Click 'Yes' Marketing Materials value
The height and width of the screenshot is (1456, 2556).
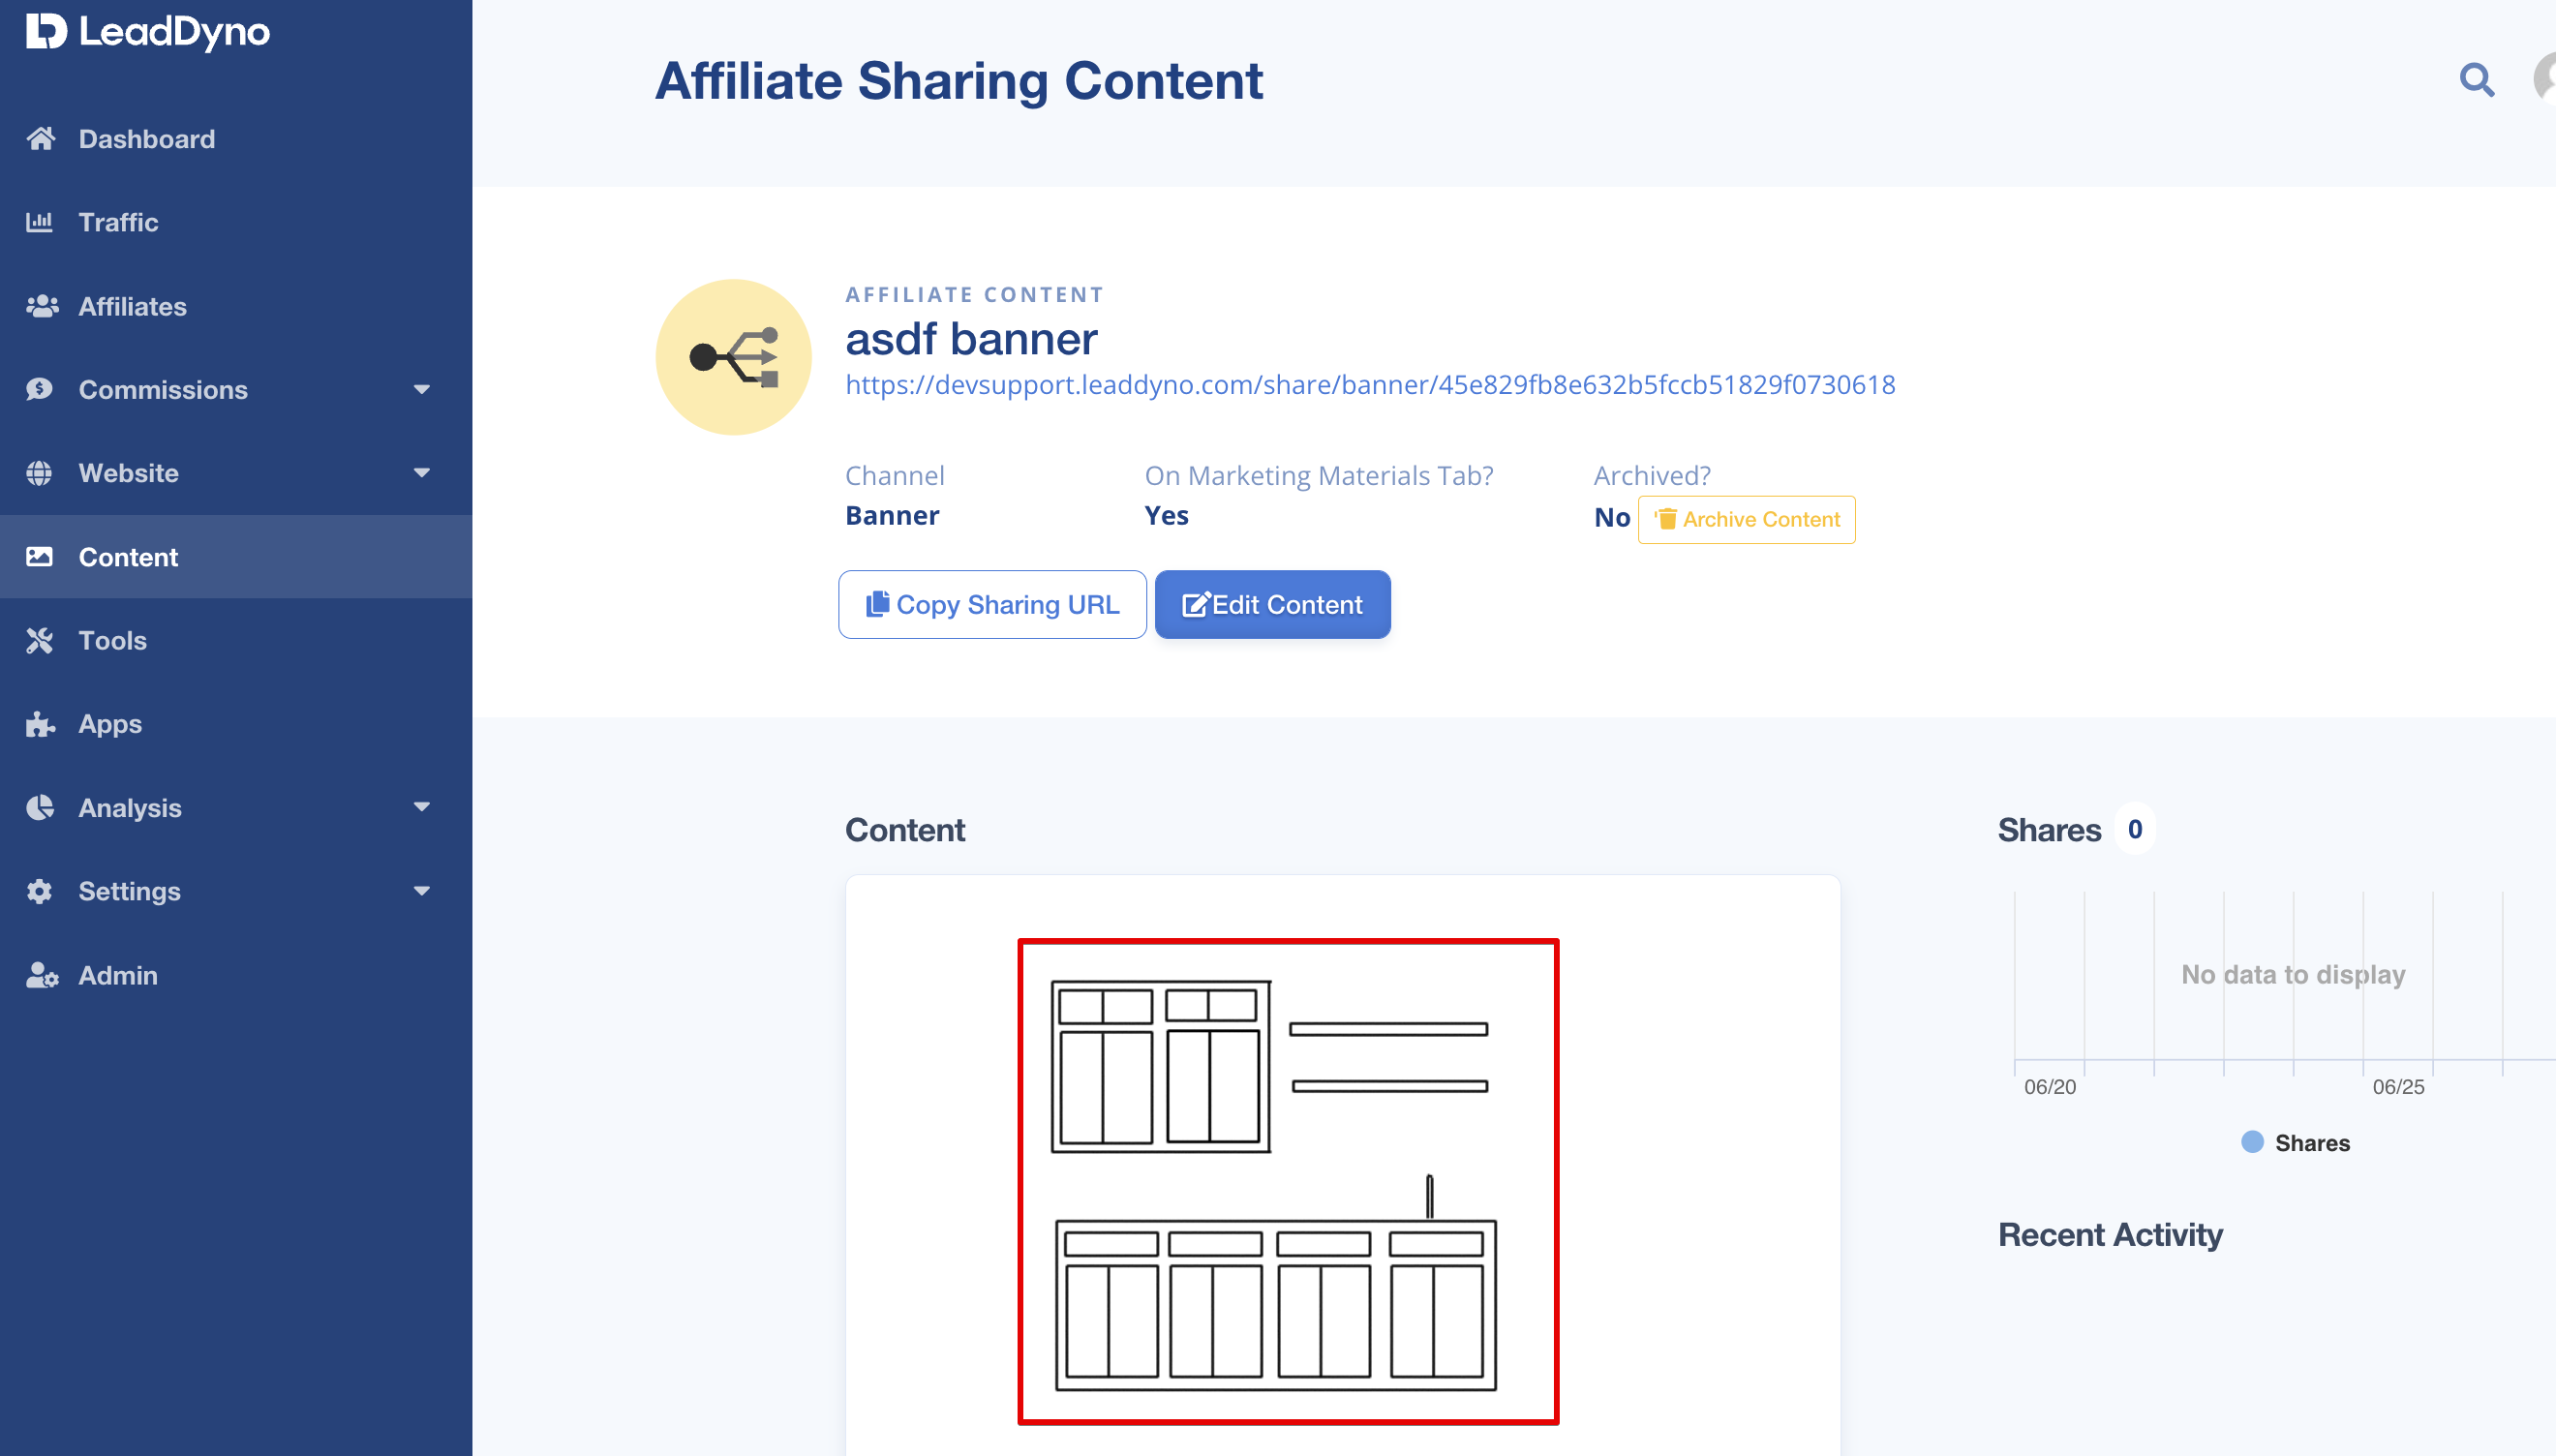[x=1166, y=516]
